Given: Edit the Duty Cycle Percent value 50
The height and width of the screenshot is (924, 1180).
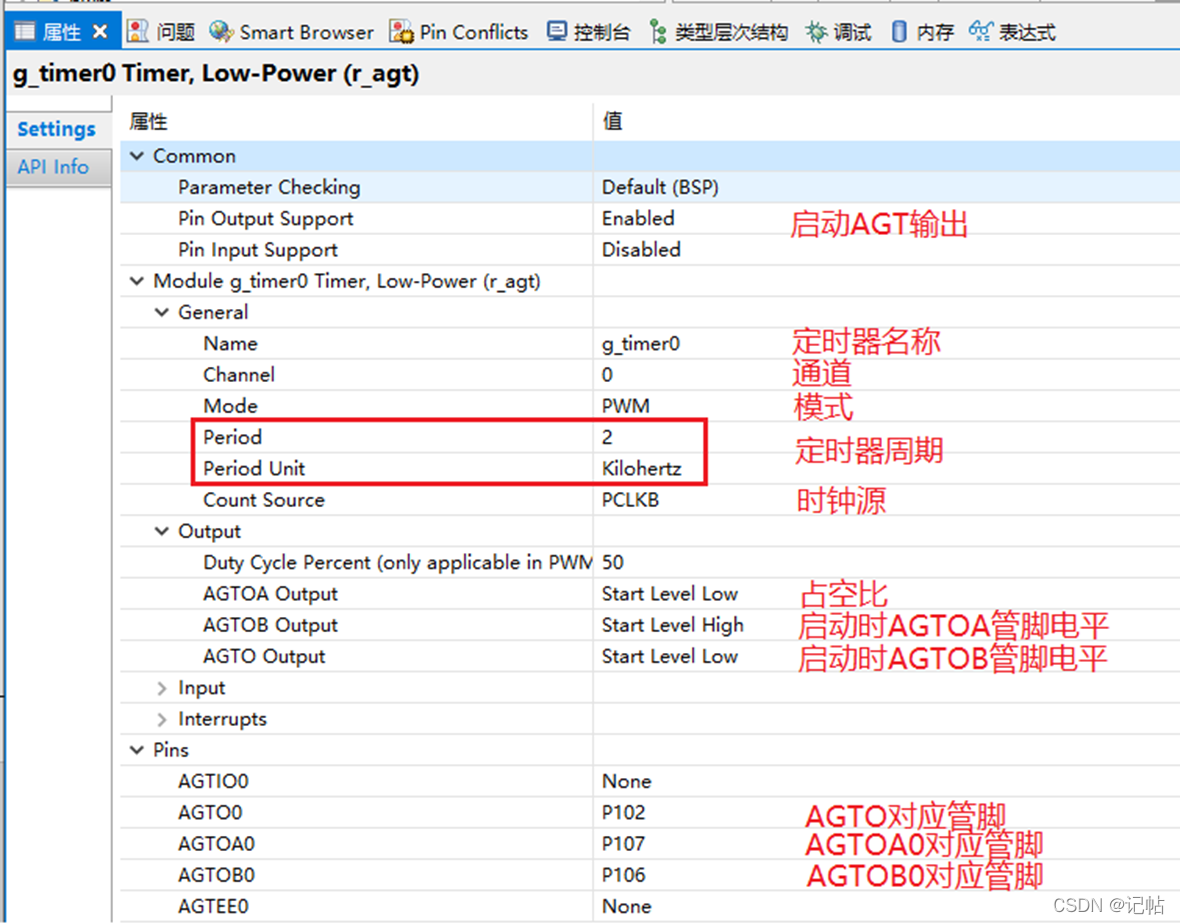Looking at the screenshot, I should coord(613,563).
